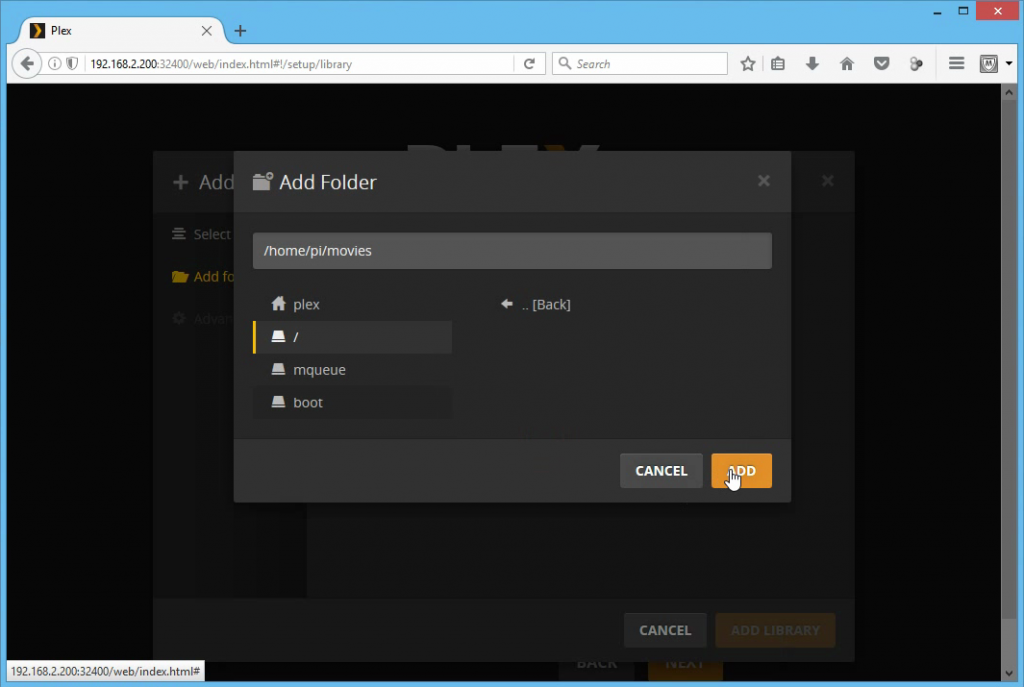Screen dimensions: 1024x687
Task: Minimize the Firefox window
Action: pyautogui.click(x=937, y=12)
